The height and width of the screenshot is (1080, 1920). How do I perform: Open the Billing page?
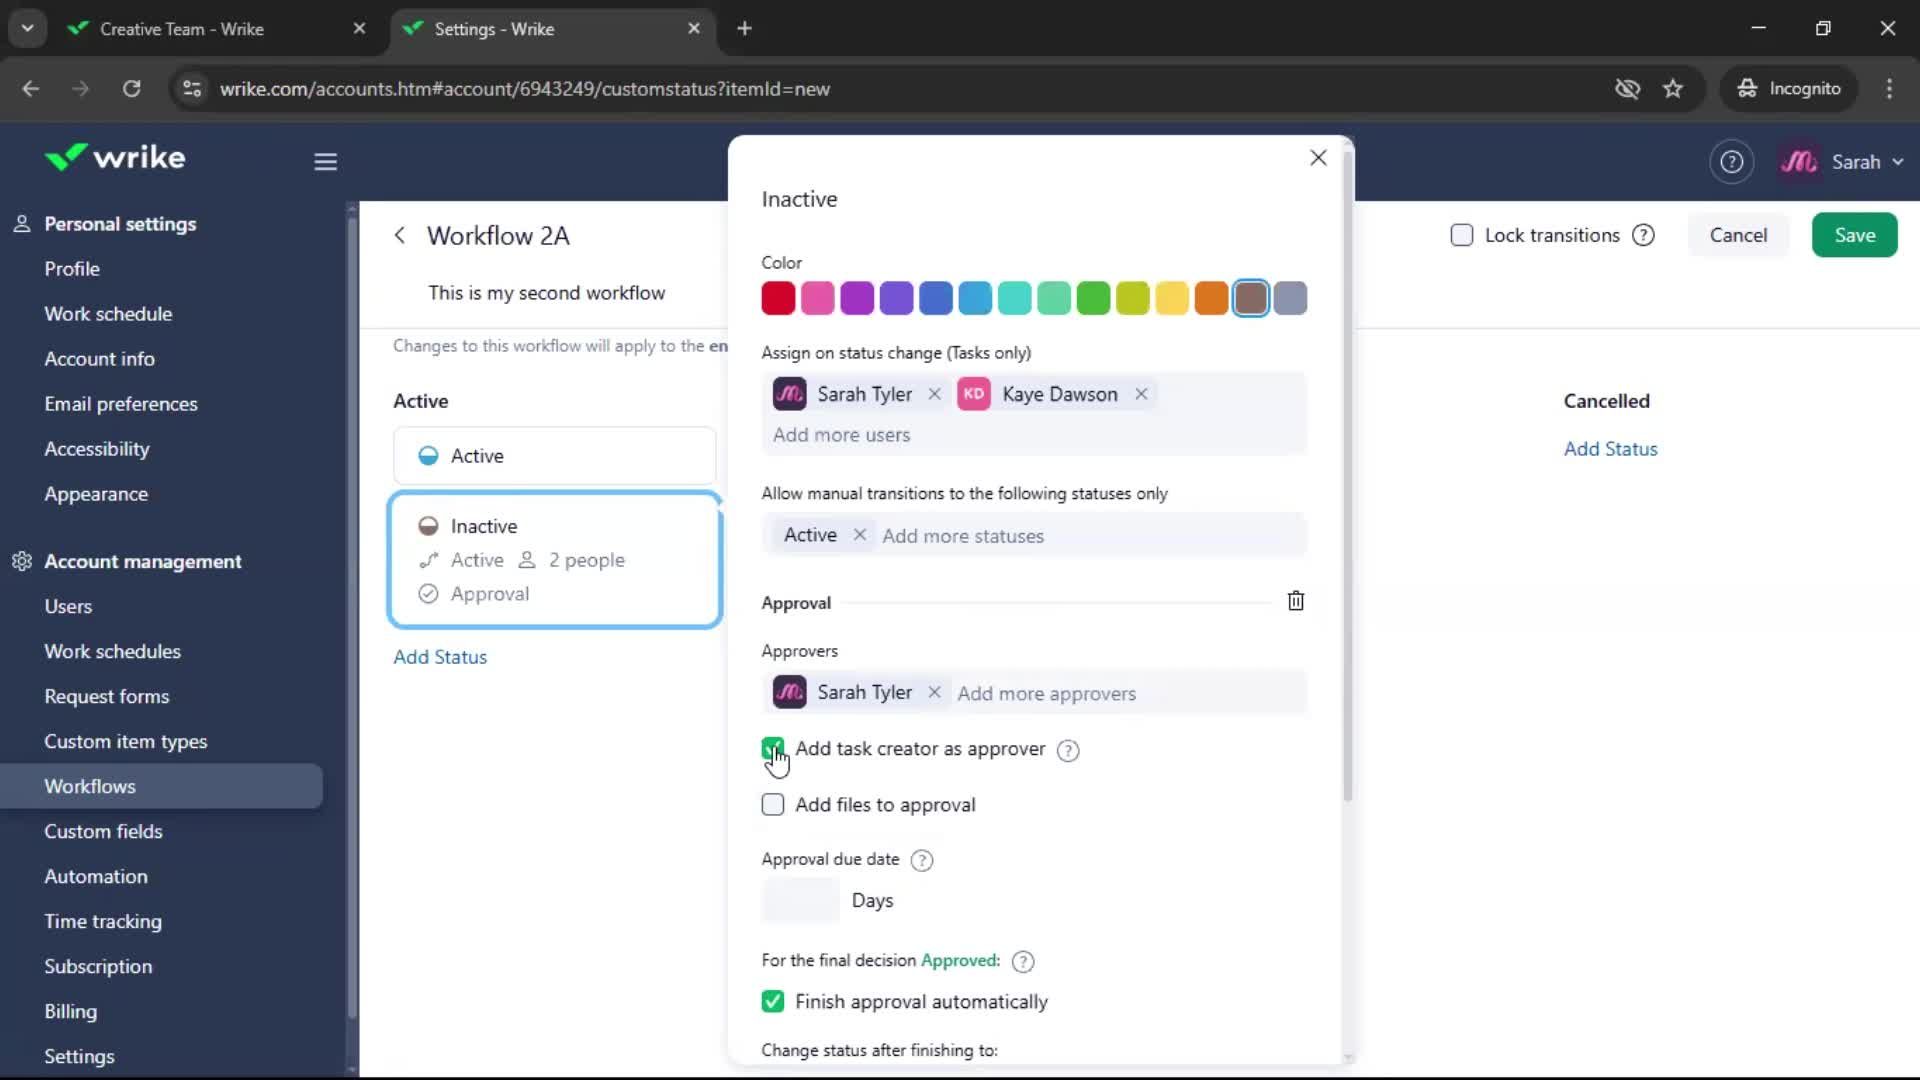tap(71, 1011)
